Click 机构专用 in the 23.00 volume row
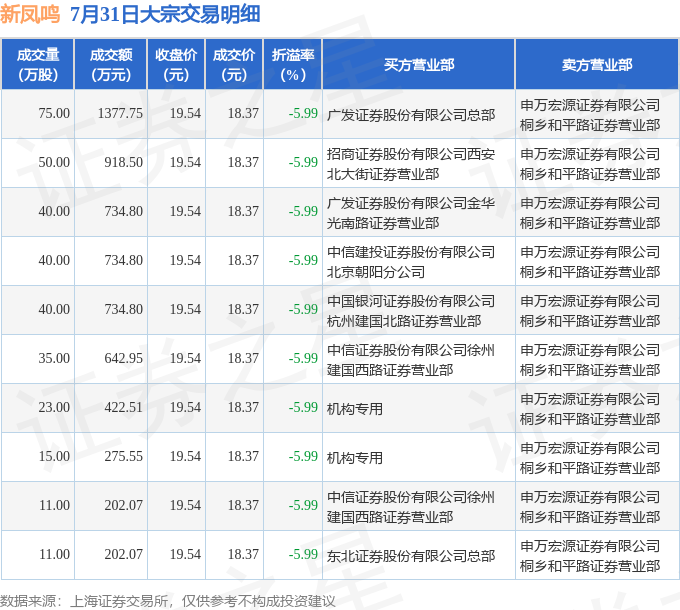This screenshot has height=610, width=680. coord(355,409)
